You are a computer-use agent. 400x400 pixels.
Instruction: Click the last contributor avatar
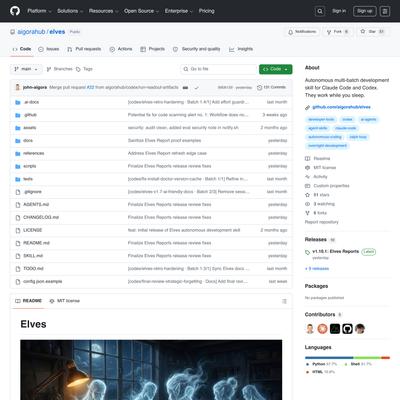coord(360,329)
